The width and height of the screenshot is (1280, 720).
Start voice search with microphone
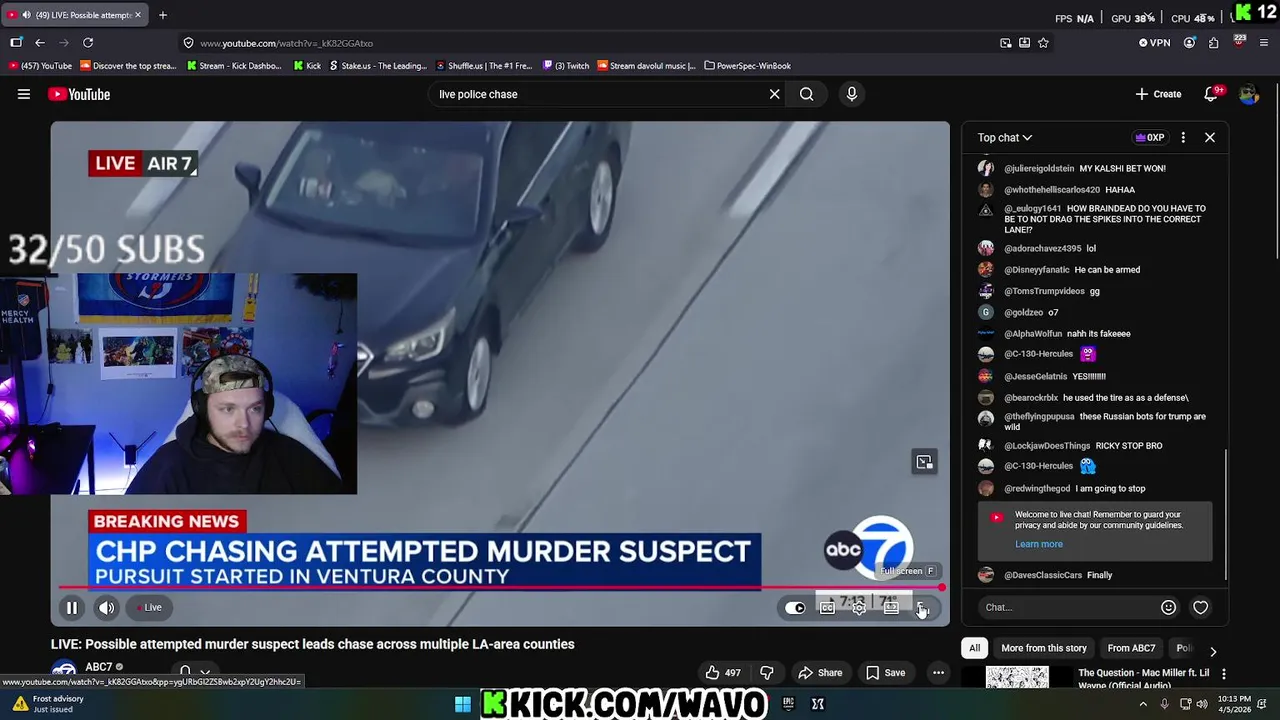(852, 94)
